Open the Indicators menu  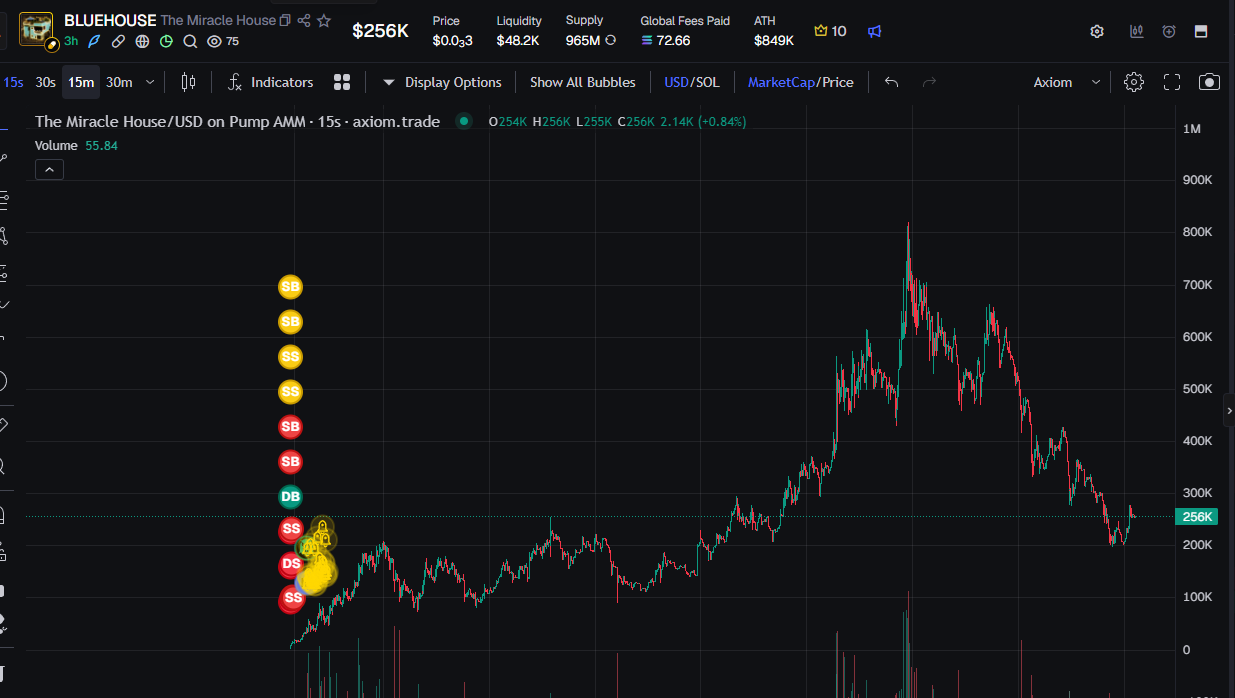click(271, 82)
